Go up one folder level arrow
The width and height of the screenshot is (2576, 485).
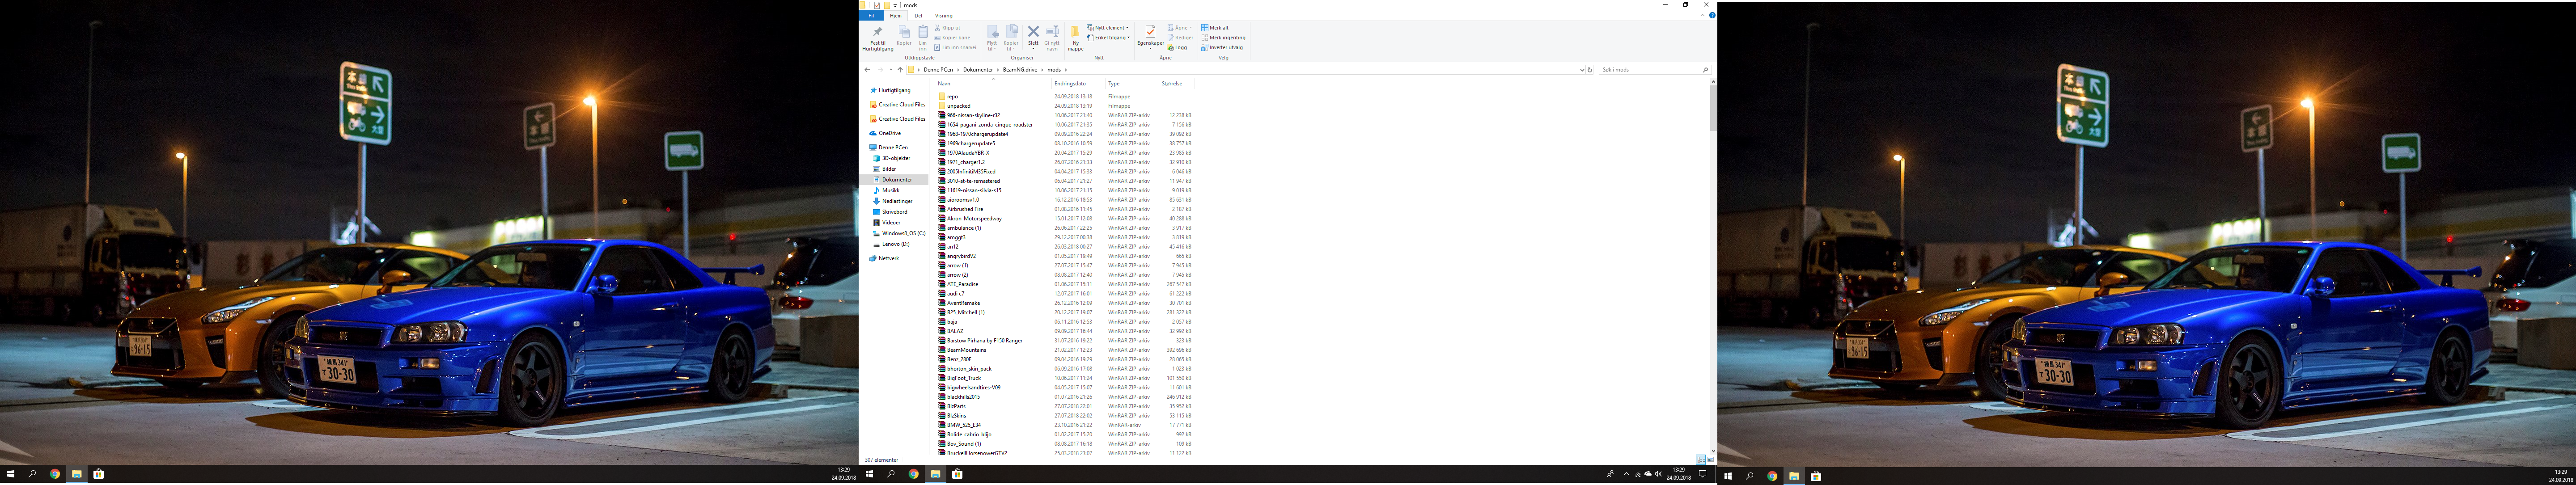point(900,70)
